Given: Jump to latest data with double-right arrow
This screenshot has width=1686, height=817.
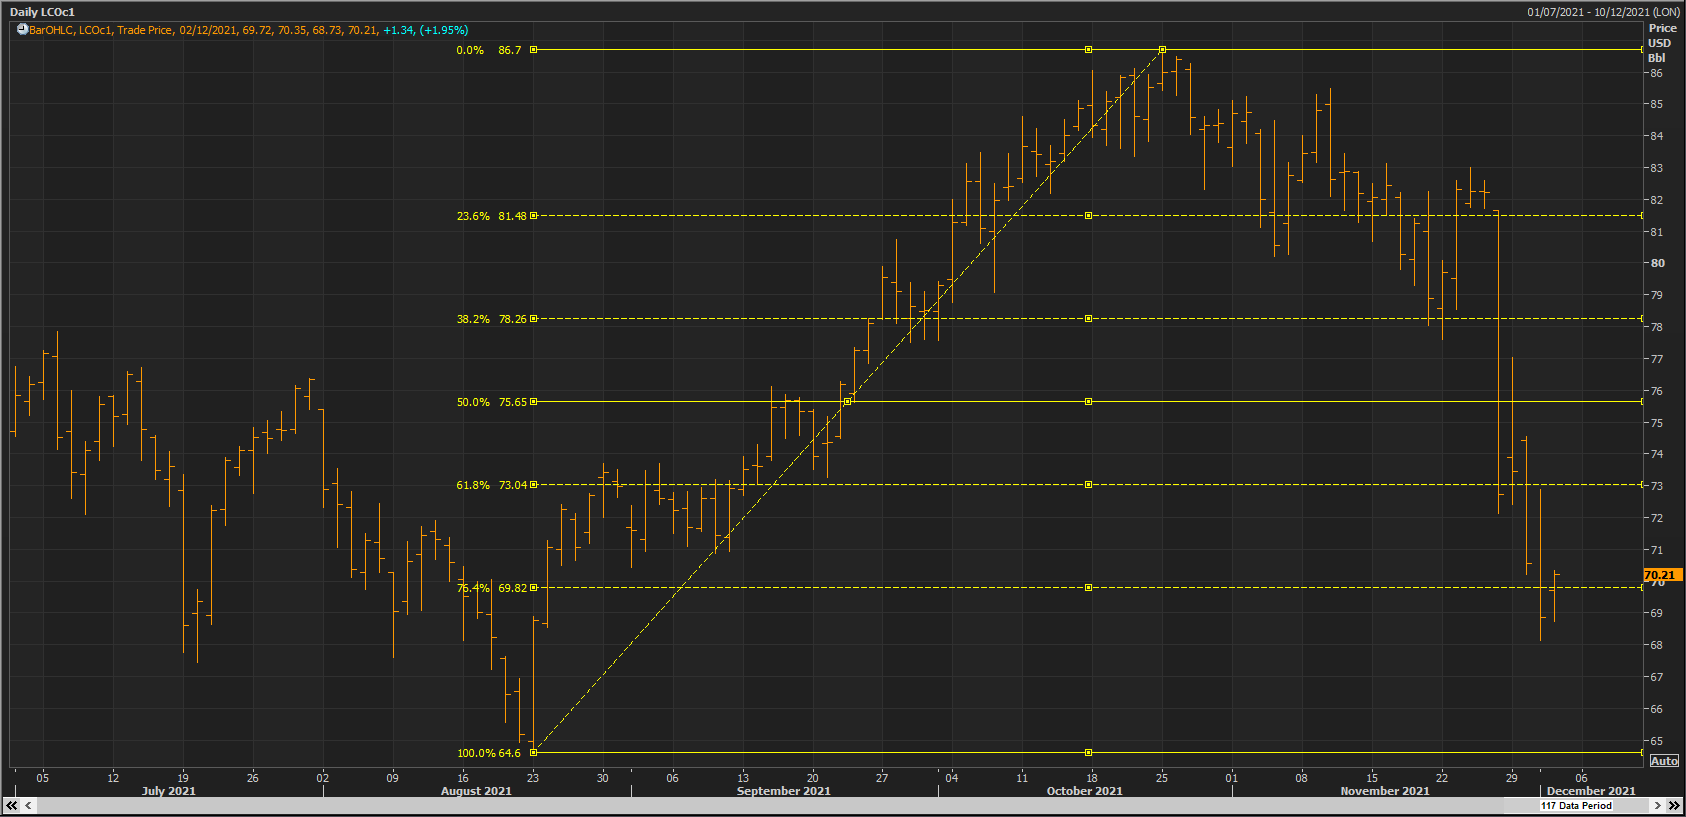Looking at the screenshot, I should [x=1674, y=805].
